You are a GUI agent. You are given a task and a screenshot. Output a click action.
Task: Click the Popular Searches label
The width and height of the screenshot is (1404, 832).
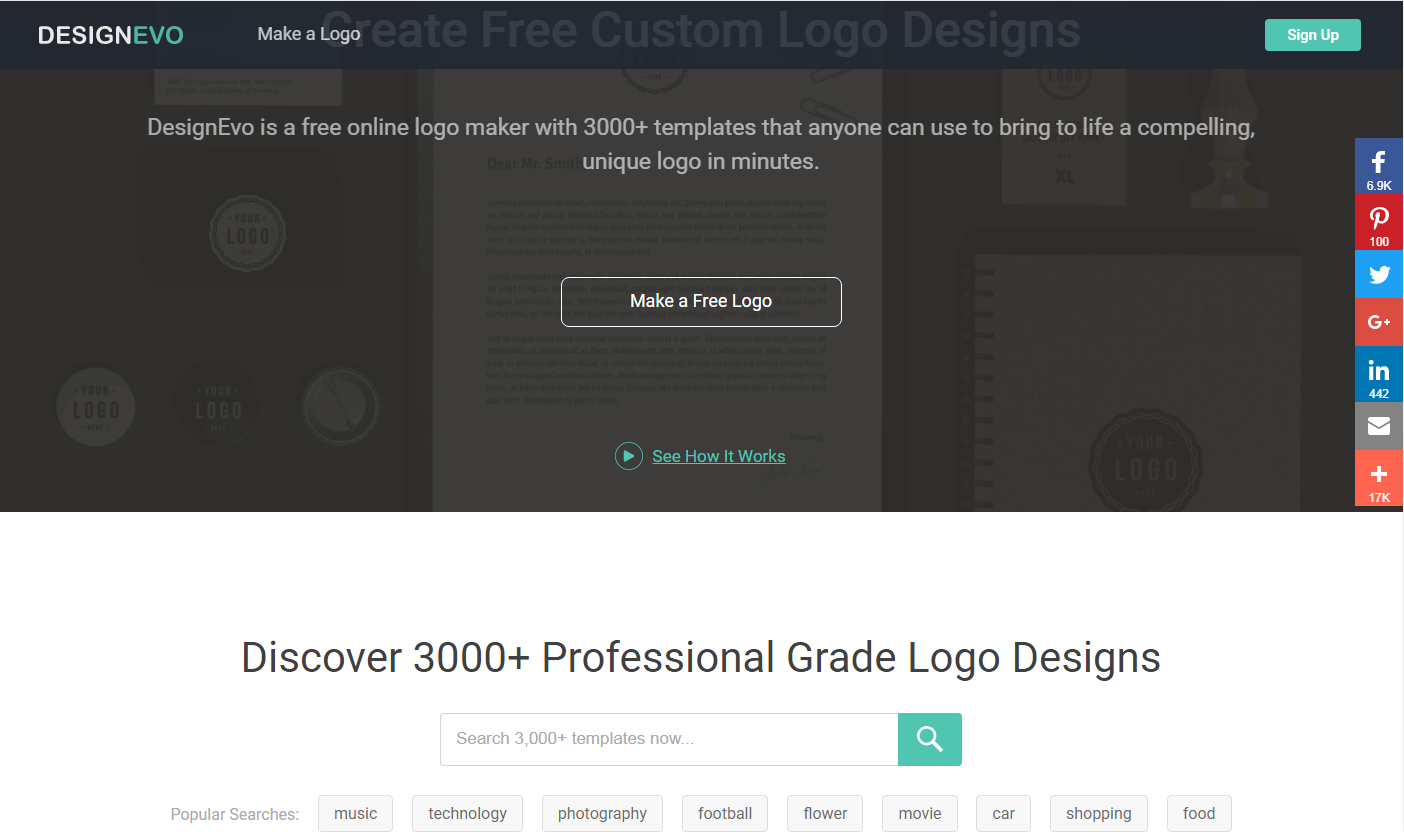click(x=235, y=814)
